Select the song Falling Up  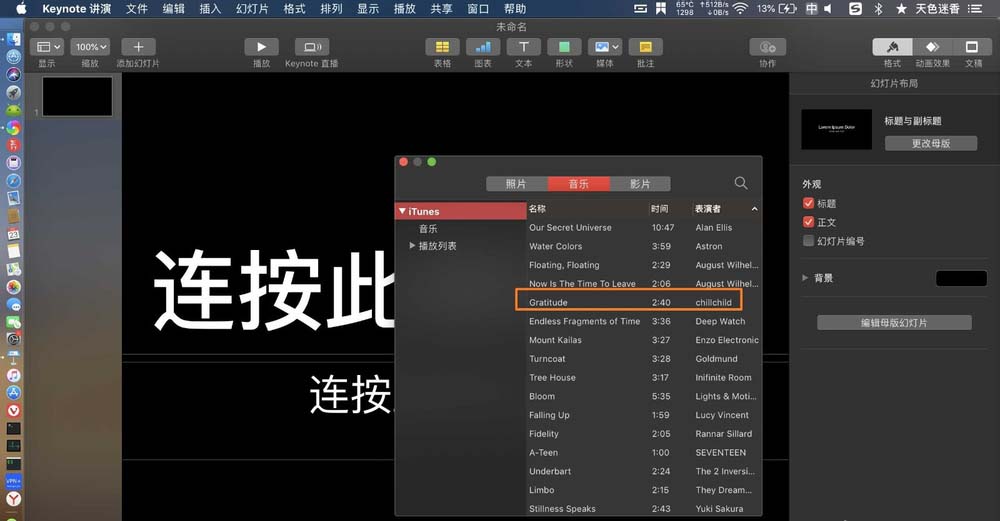click(644, 415)
